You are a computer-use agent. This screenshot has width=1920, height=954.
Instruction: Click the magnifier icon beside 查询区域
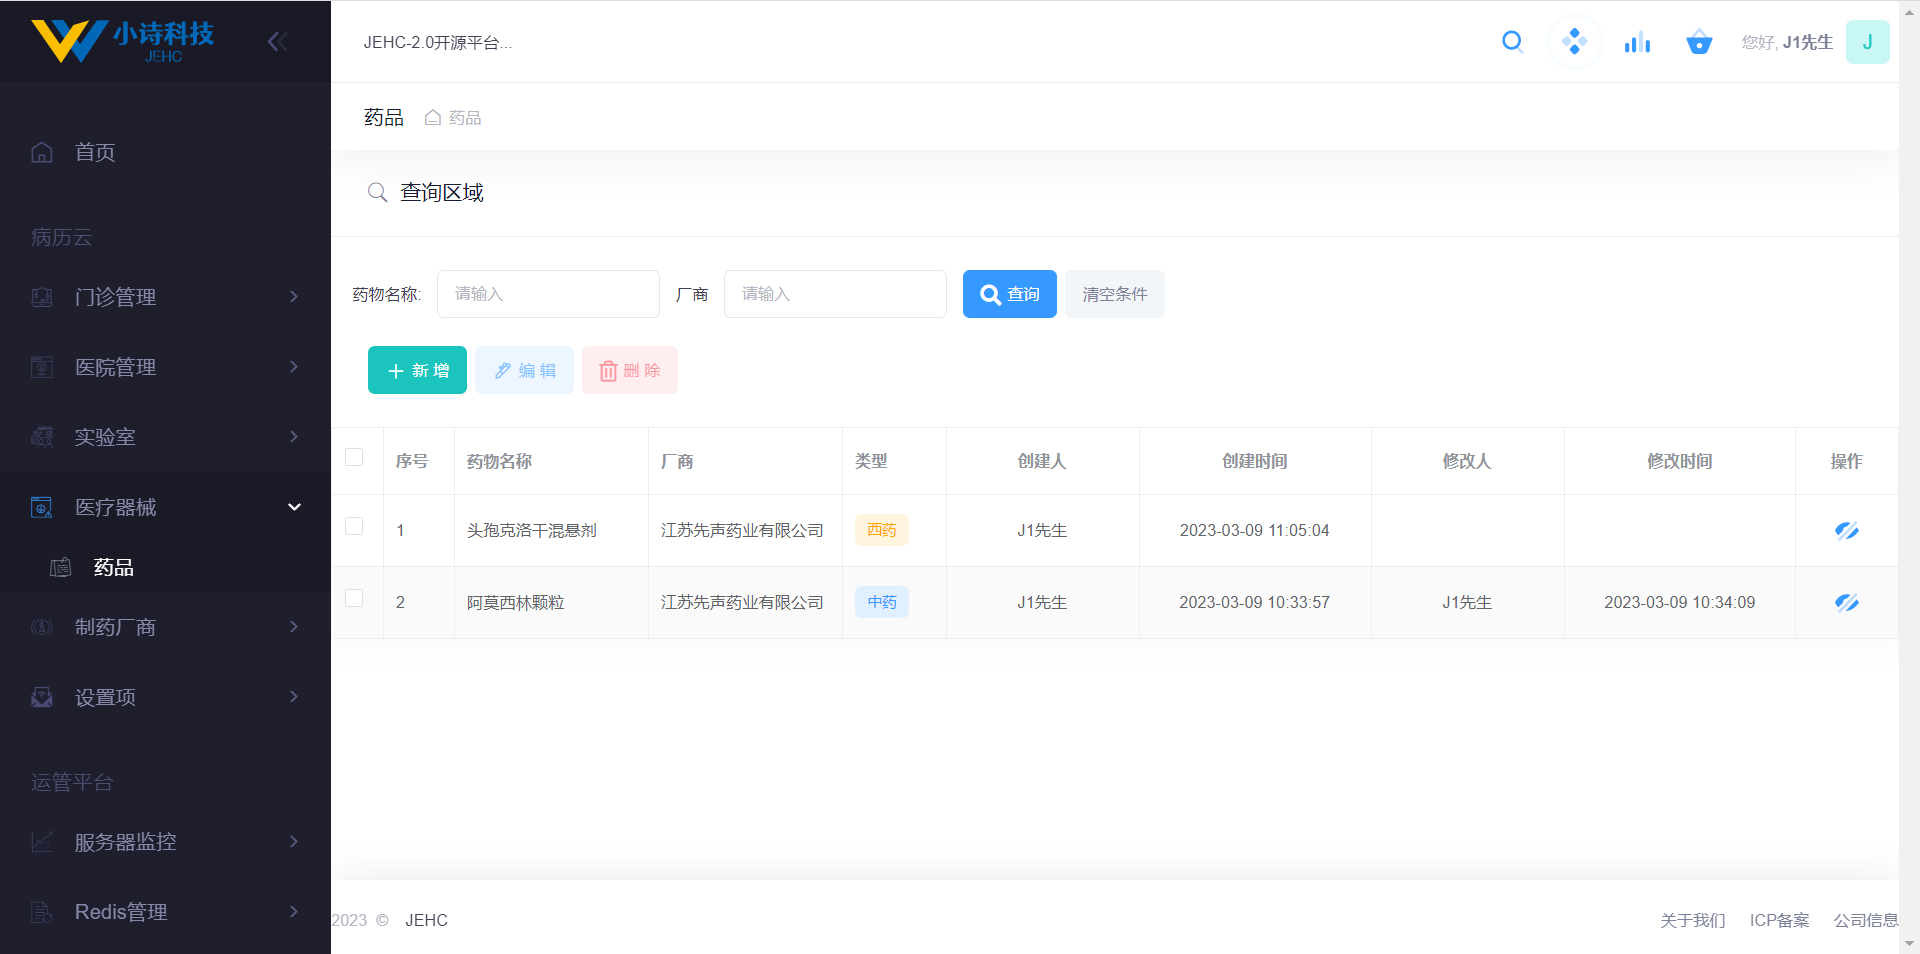377,192
